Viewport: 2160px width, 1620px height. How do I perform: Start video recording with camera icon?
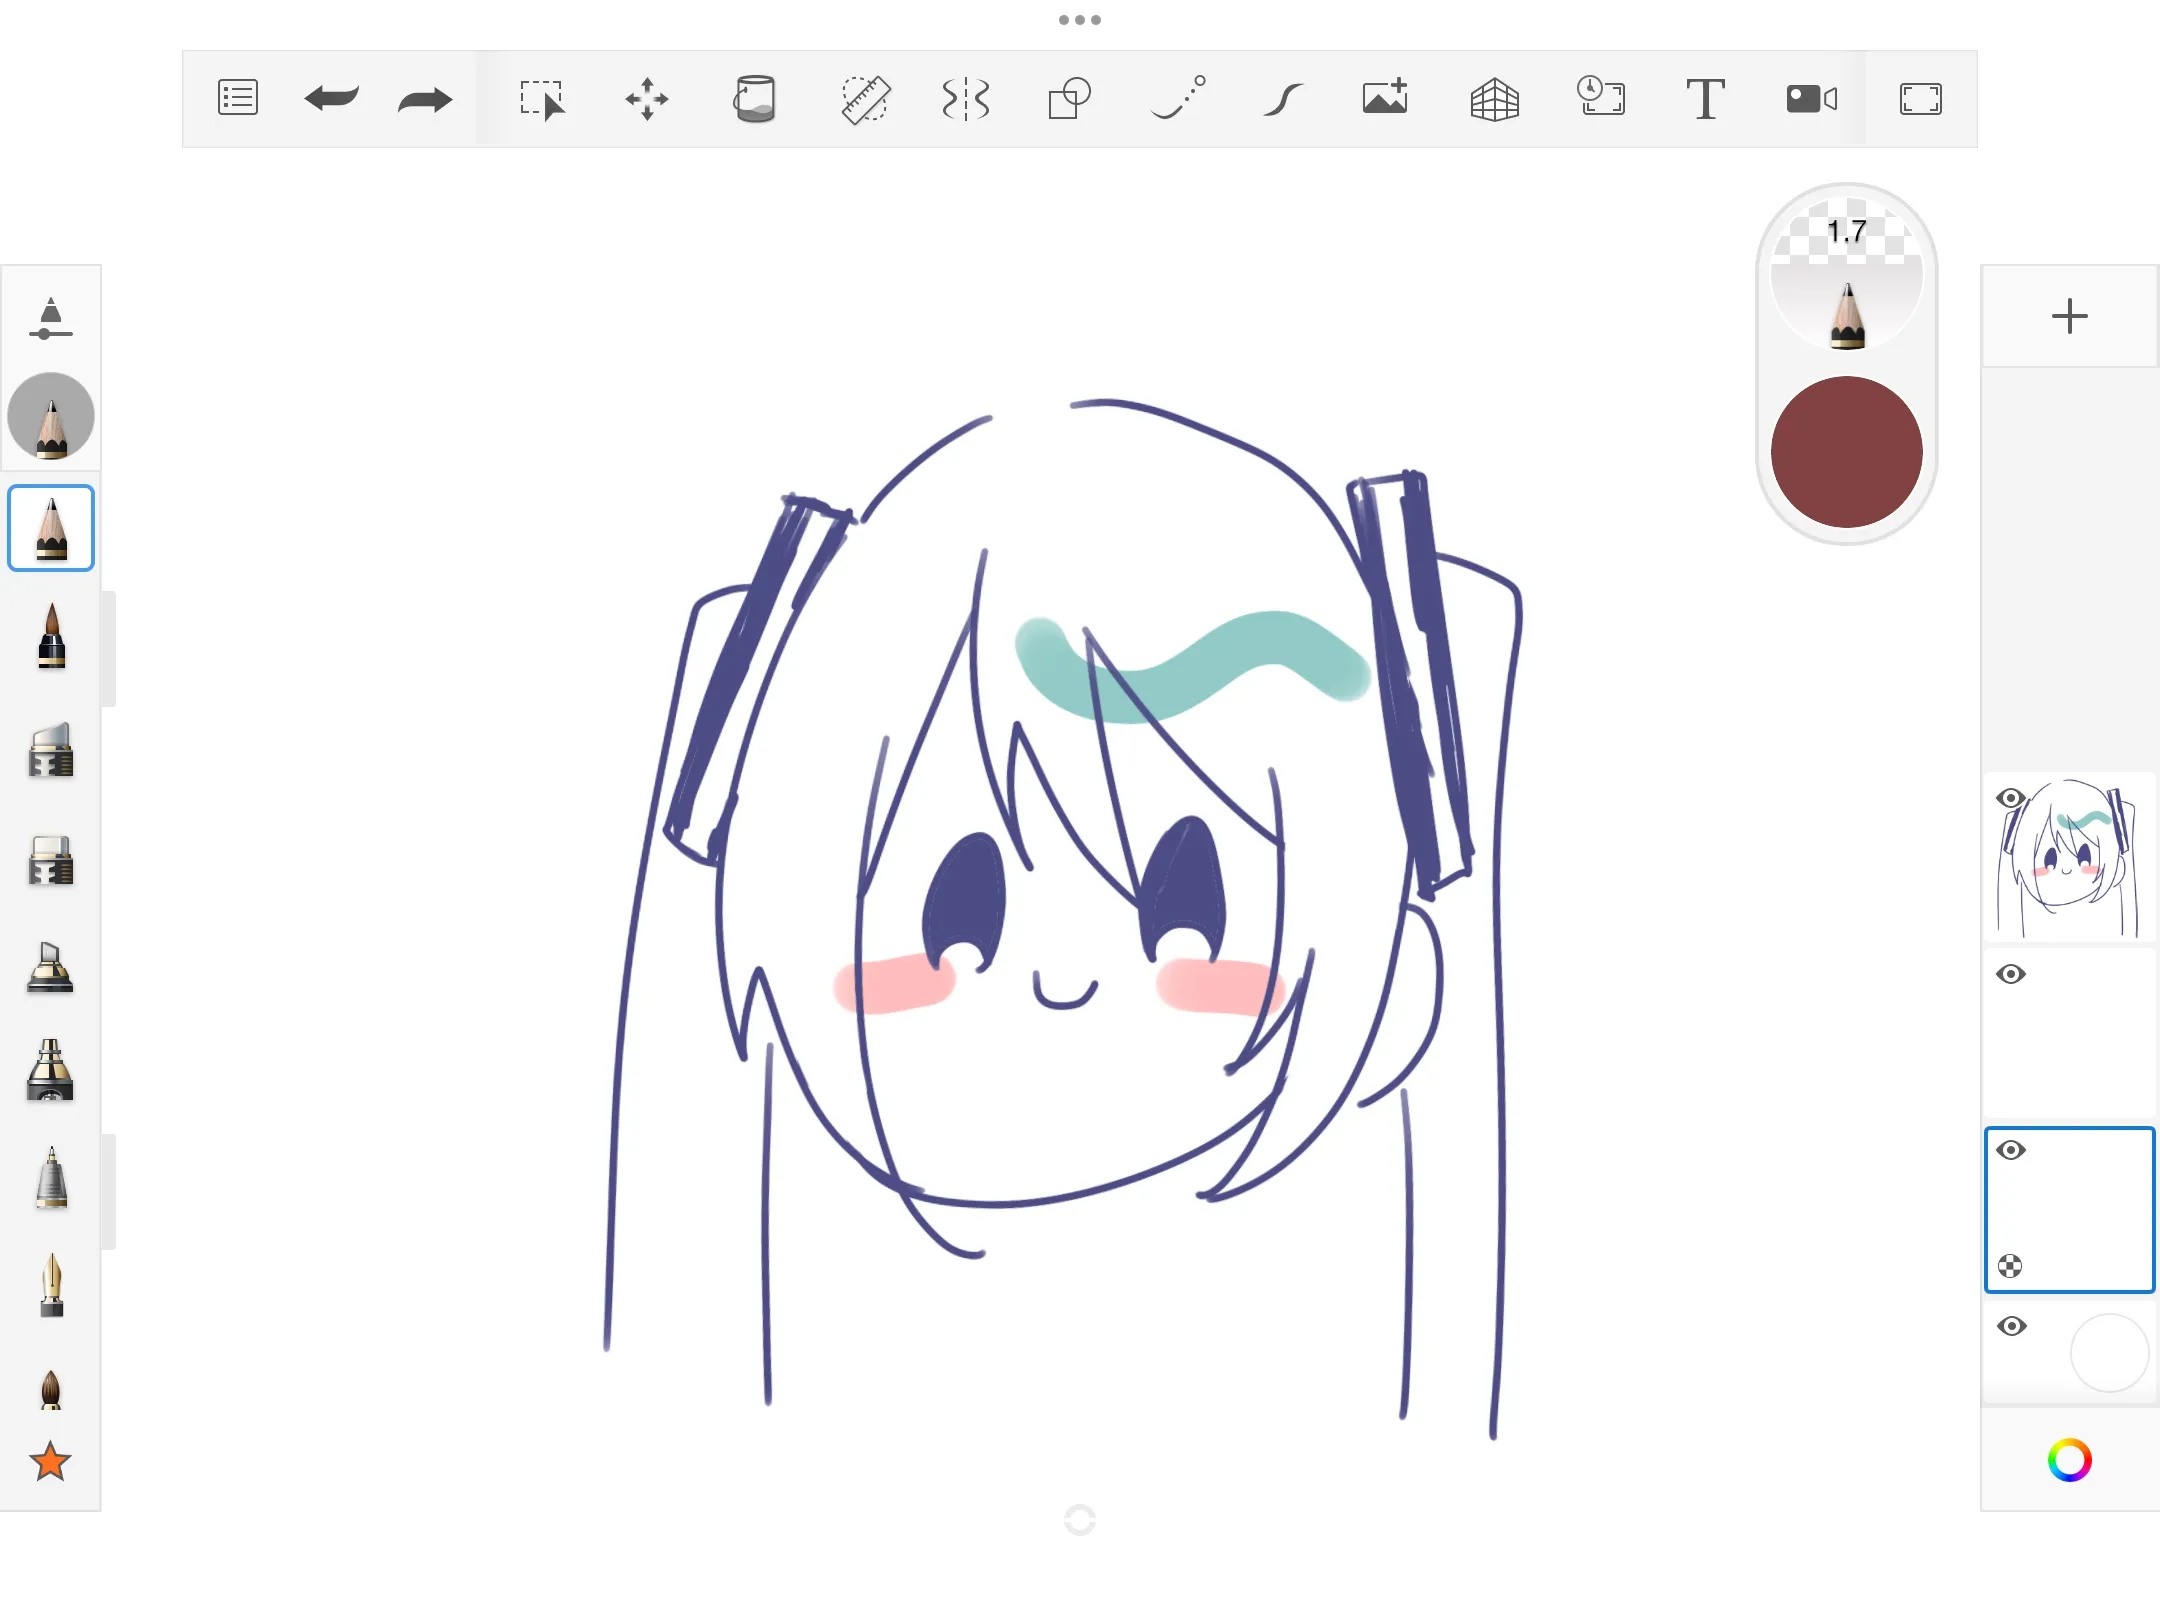(x=1811, y=98)
